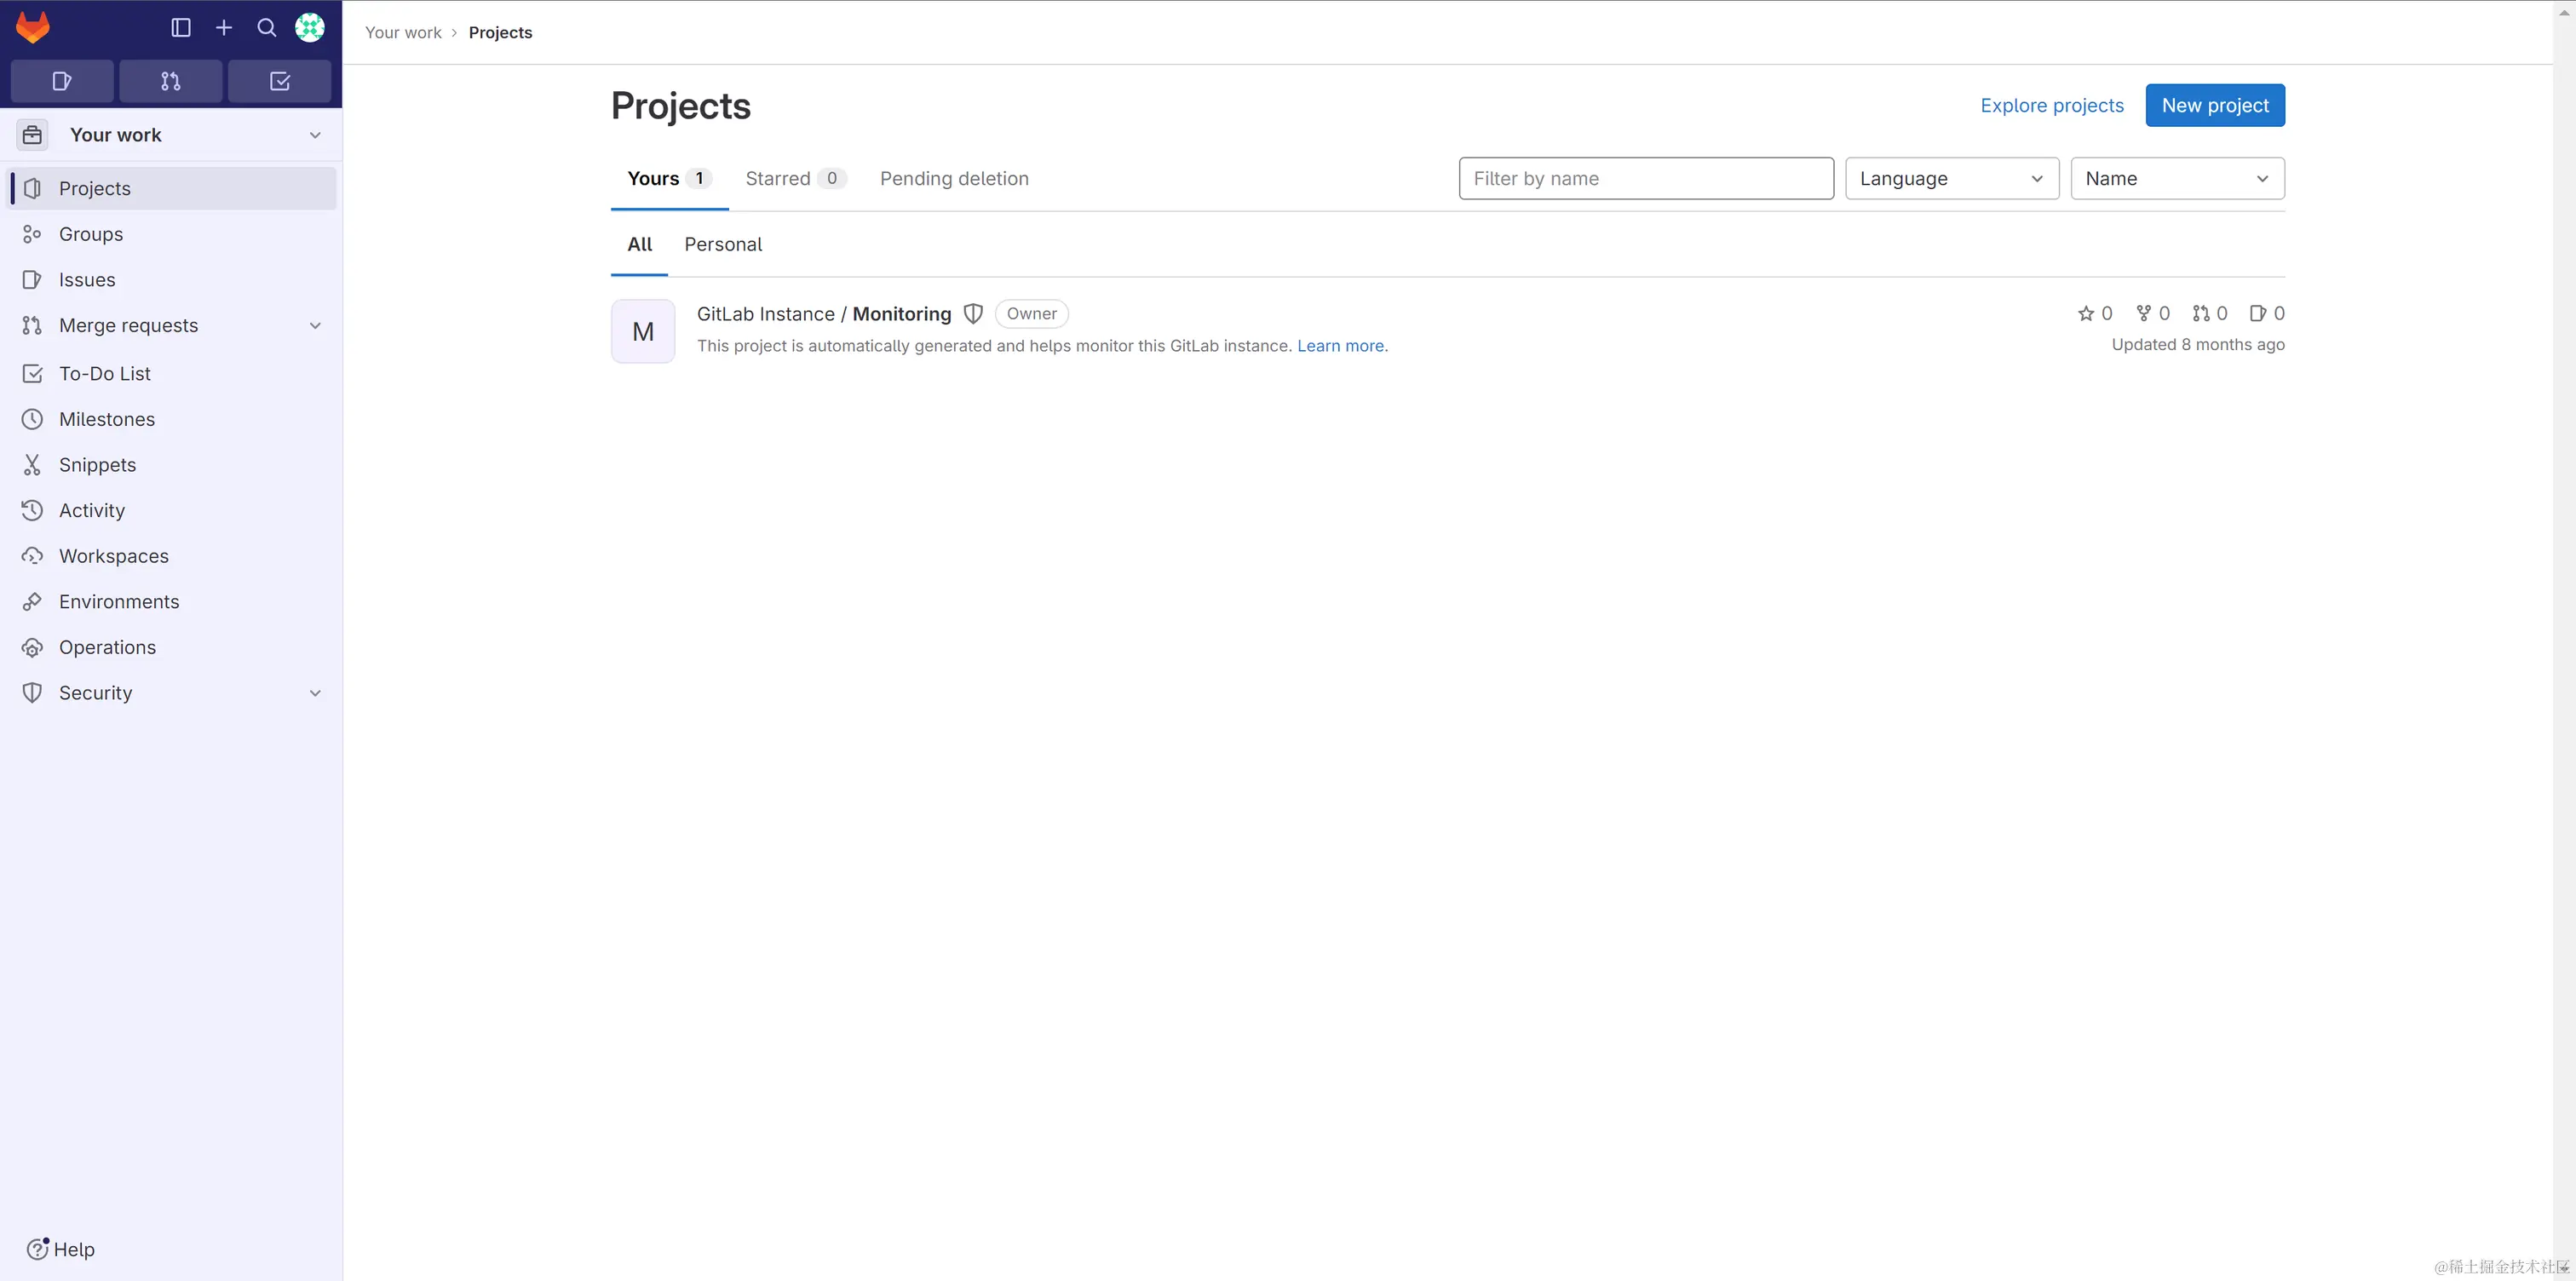Click the star count icon
2576x1281 pixels.
click(x=2086, y=314)
